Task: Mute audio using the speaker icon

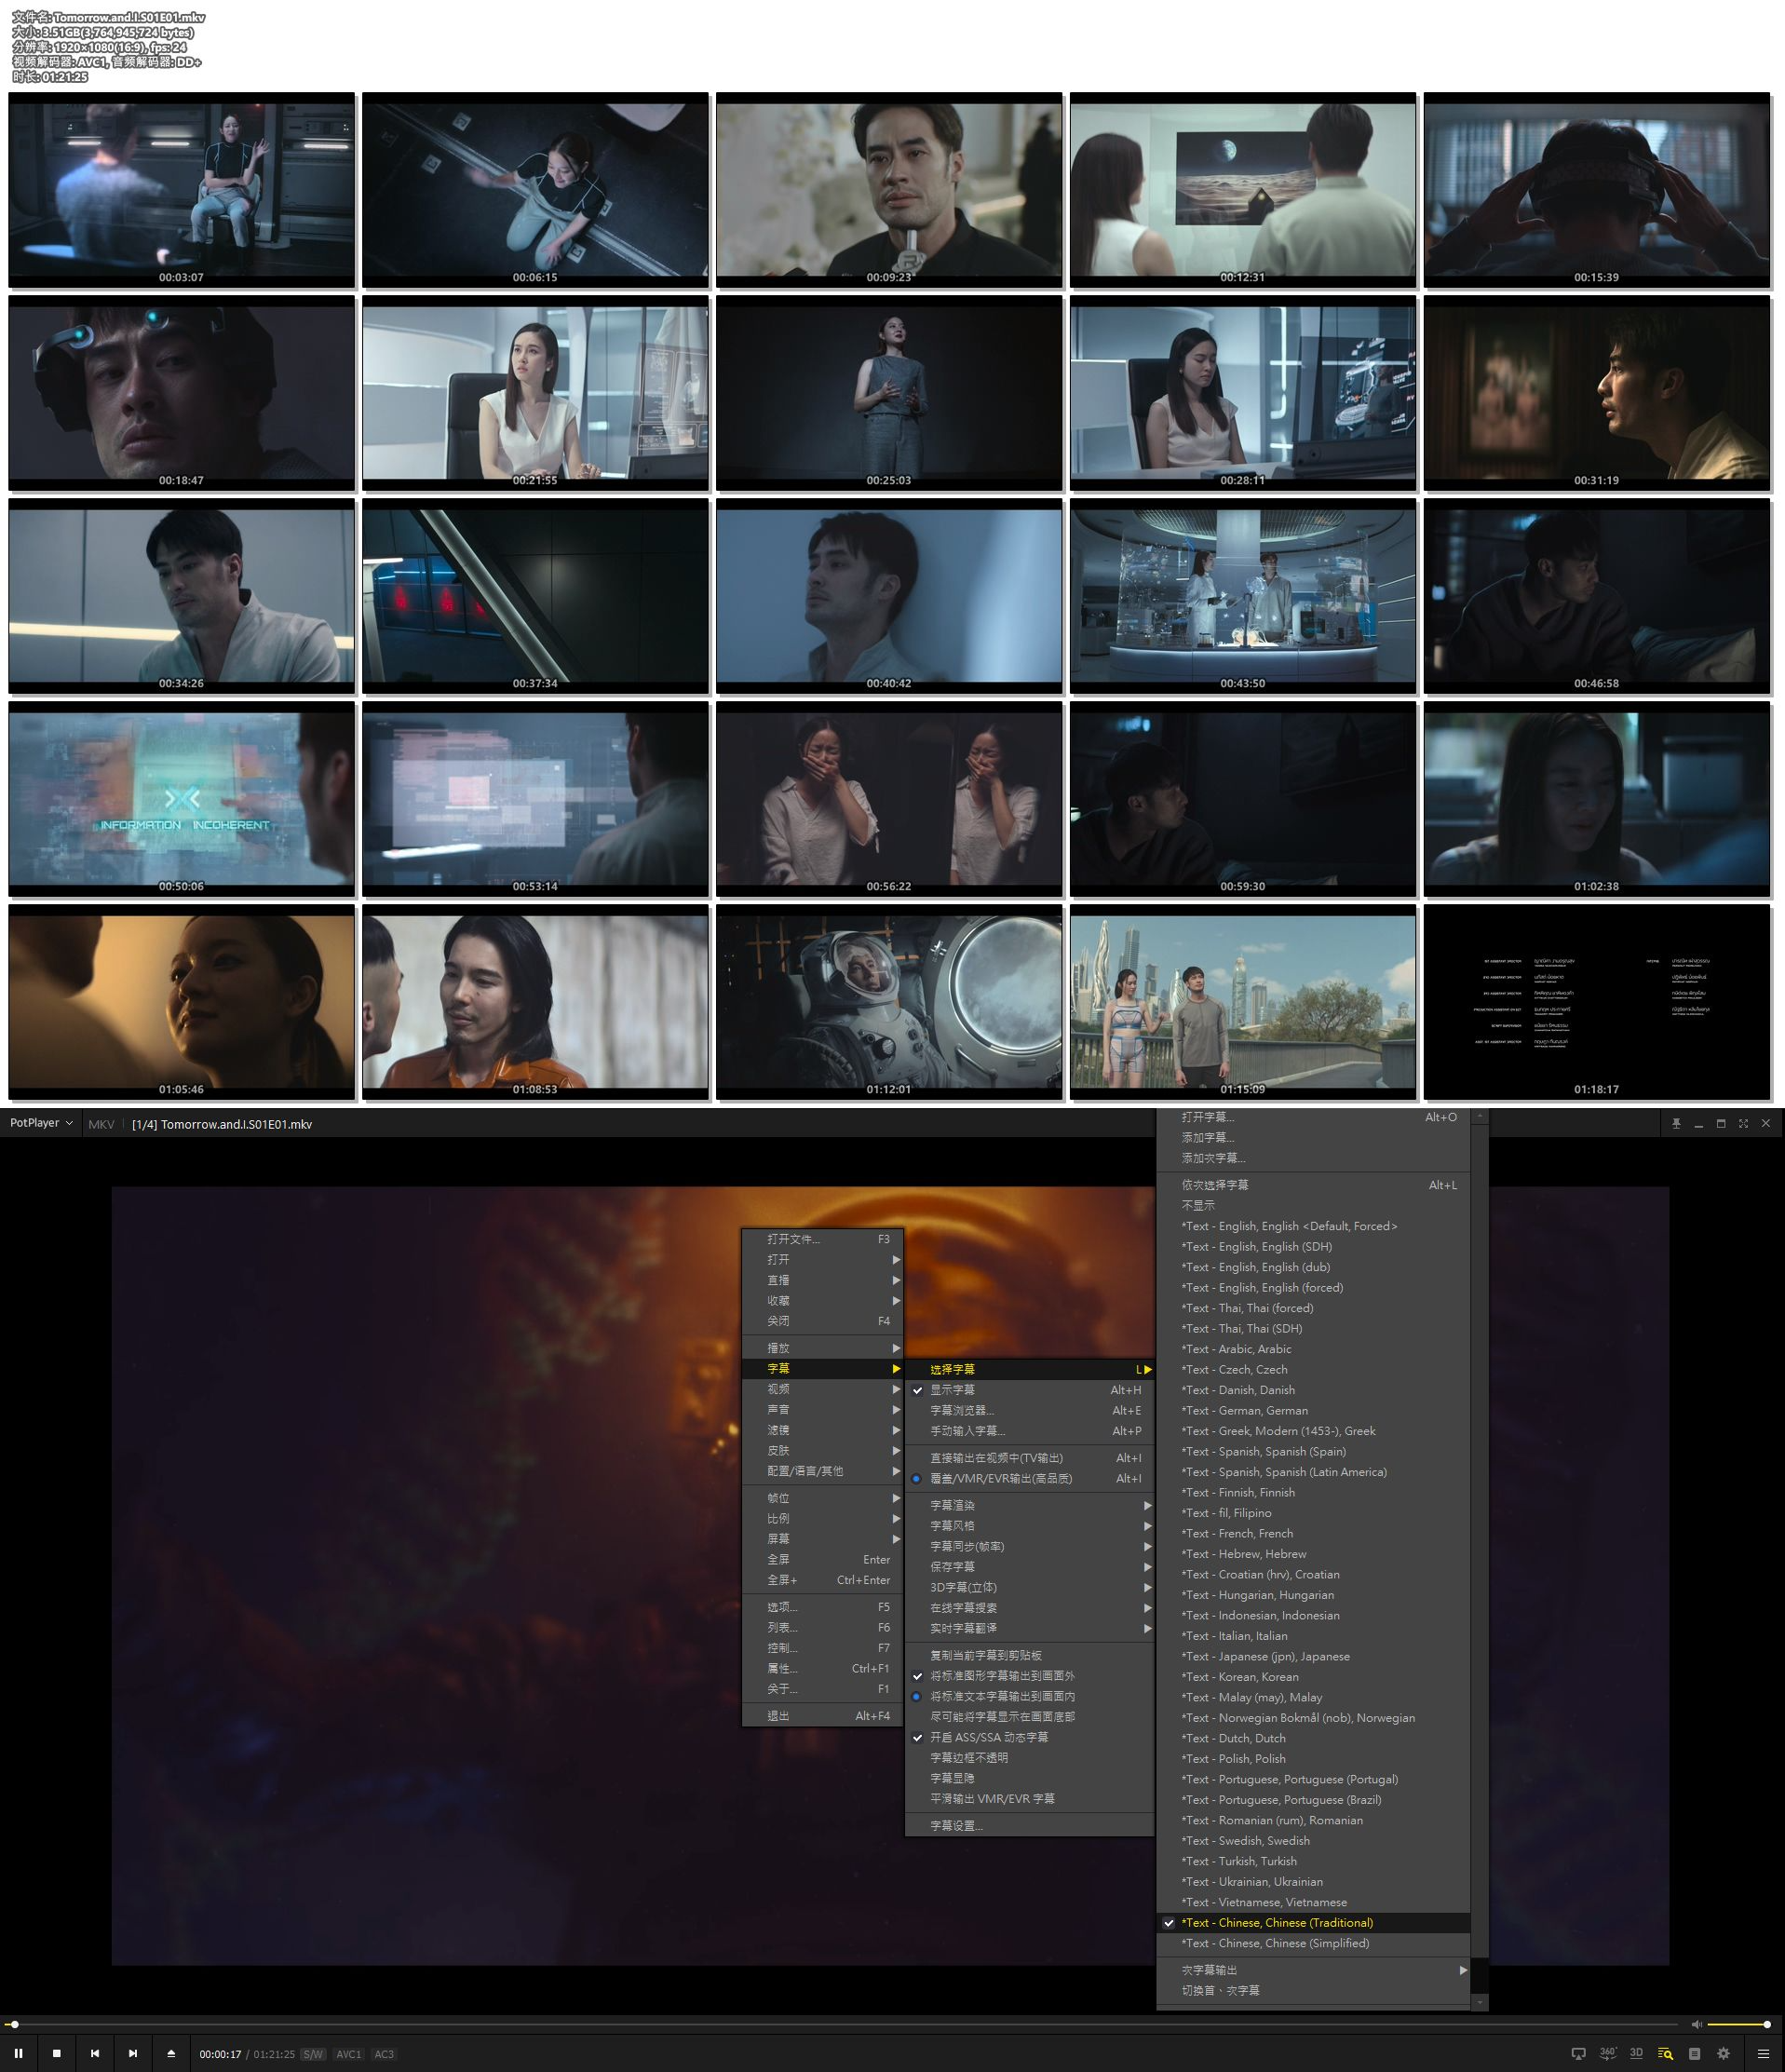Action: click(x=1696, y=2024)
